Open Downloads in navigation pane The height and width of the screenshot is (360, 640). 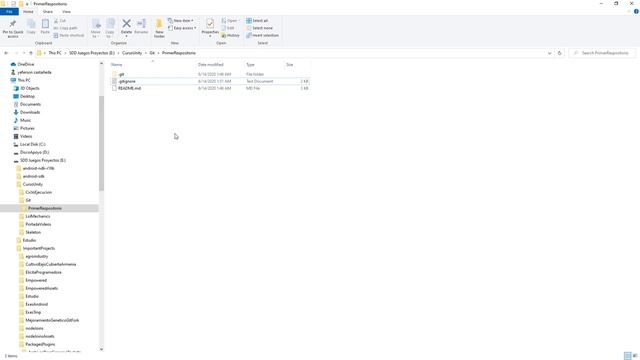tap(30, 112)
